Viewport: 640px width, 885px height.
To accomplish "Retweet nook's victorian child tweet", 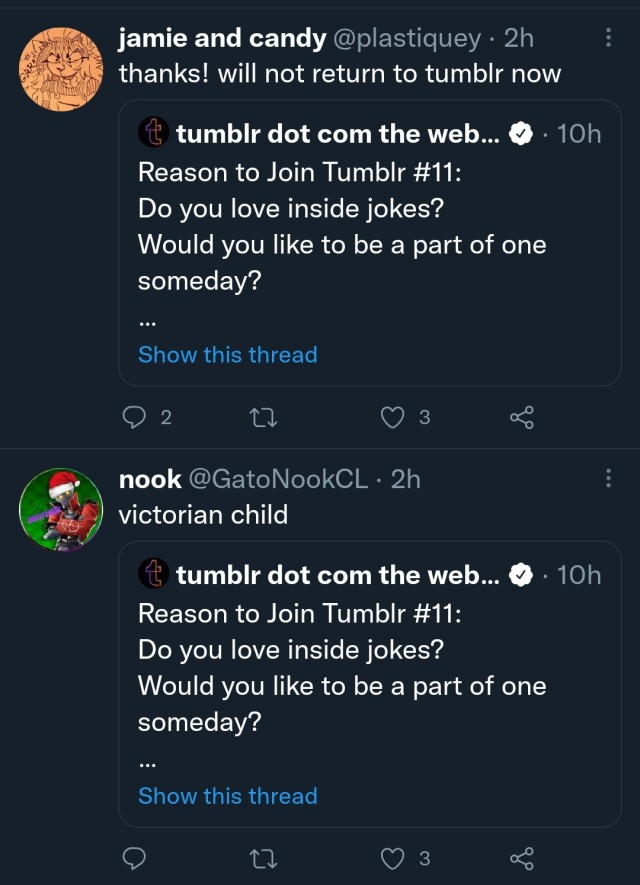I will pos(263,858).
